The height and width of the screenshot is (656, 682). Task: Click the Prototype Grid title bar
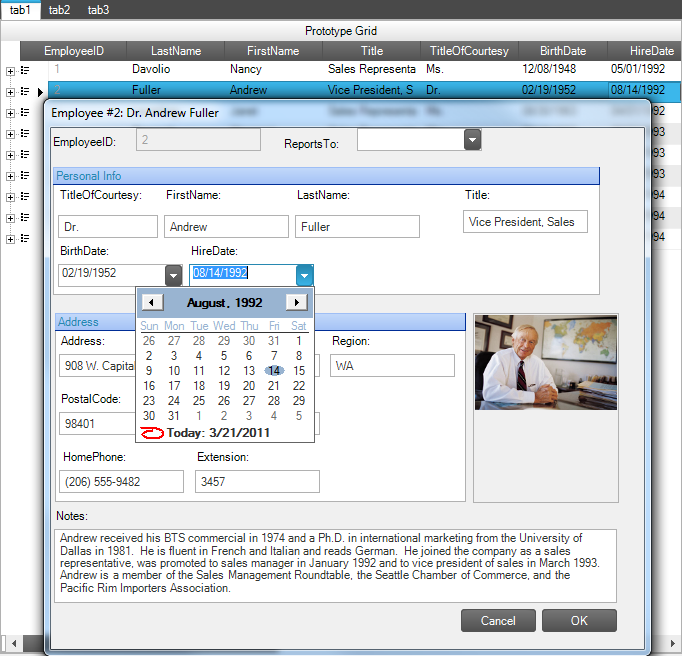point(341,31)
